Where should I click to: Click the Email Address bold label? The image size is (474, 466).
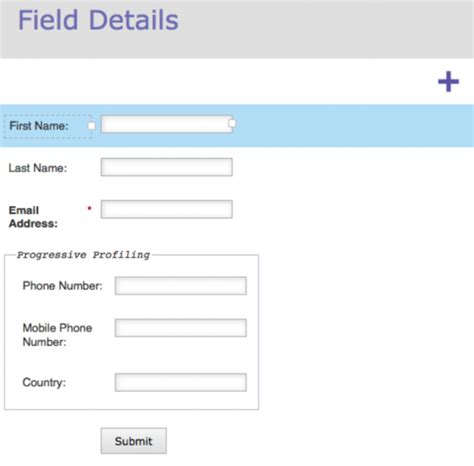point(33,217)
